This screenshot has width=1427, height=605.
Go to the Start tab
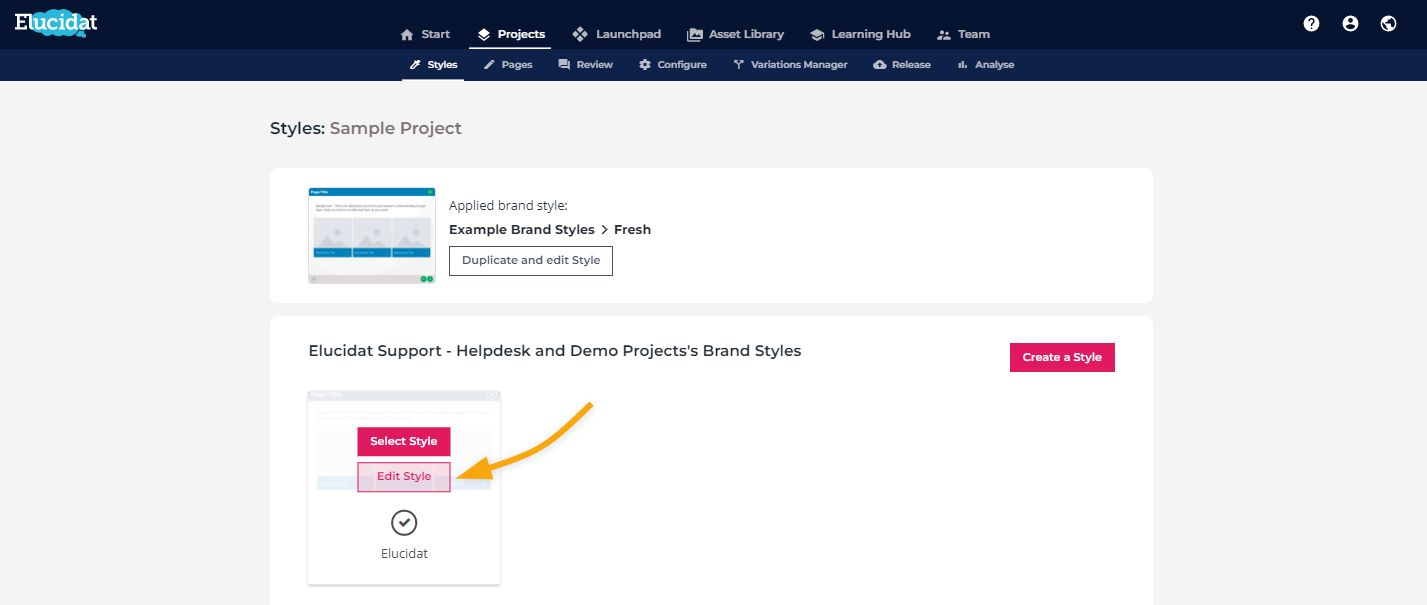point(425,34)
